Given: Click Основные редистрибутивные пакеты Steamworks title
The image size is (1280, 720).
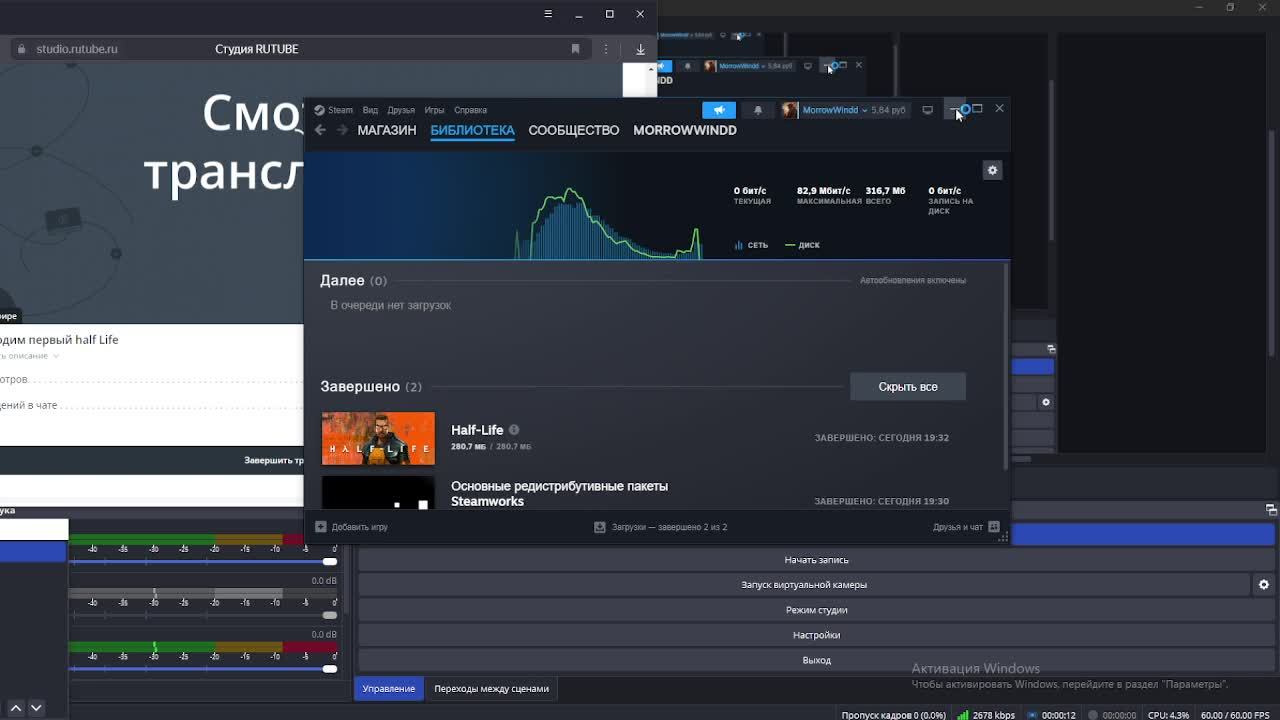Looking at the screenshot, I should click(x=559, y=494).
